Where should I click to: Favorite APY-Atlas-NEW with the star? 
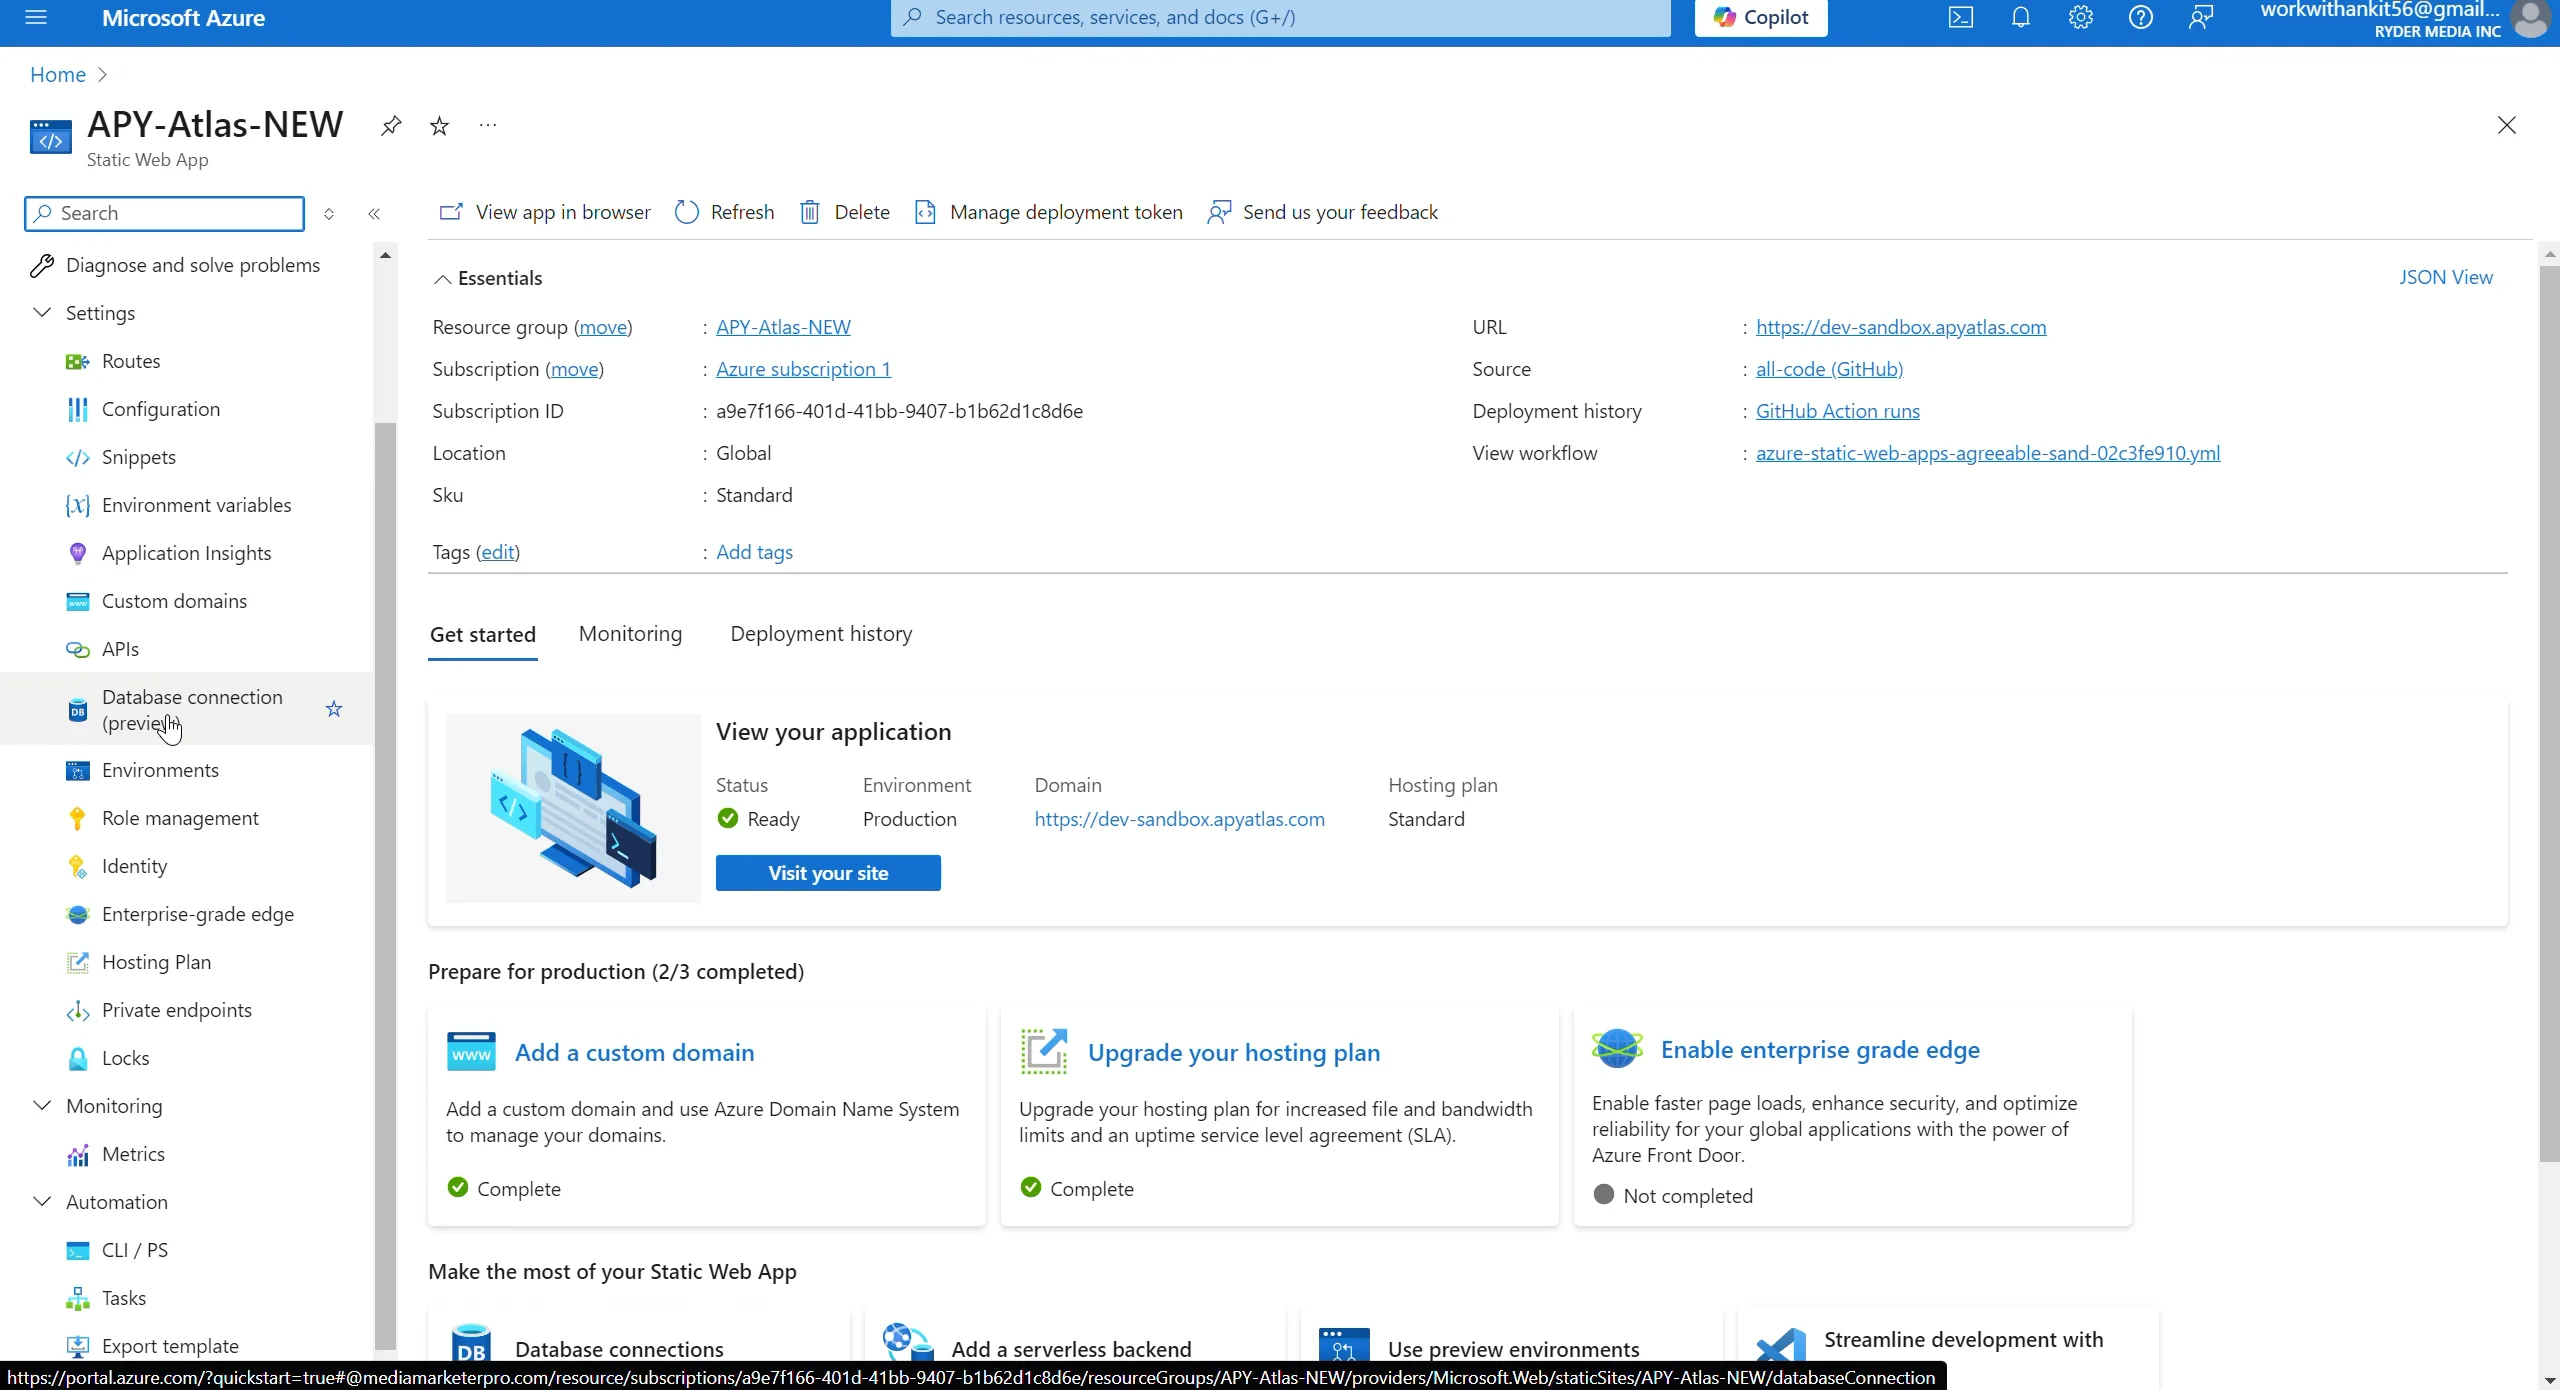click(439, 124)
